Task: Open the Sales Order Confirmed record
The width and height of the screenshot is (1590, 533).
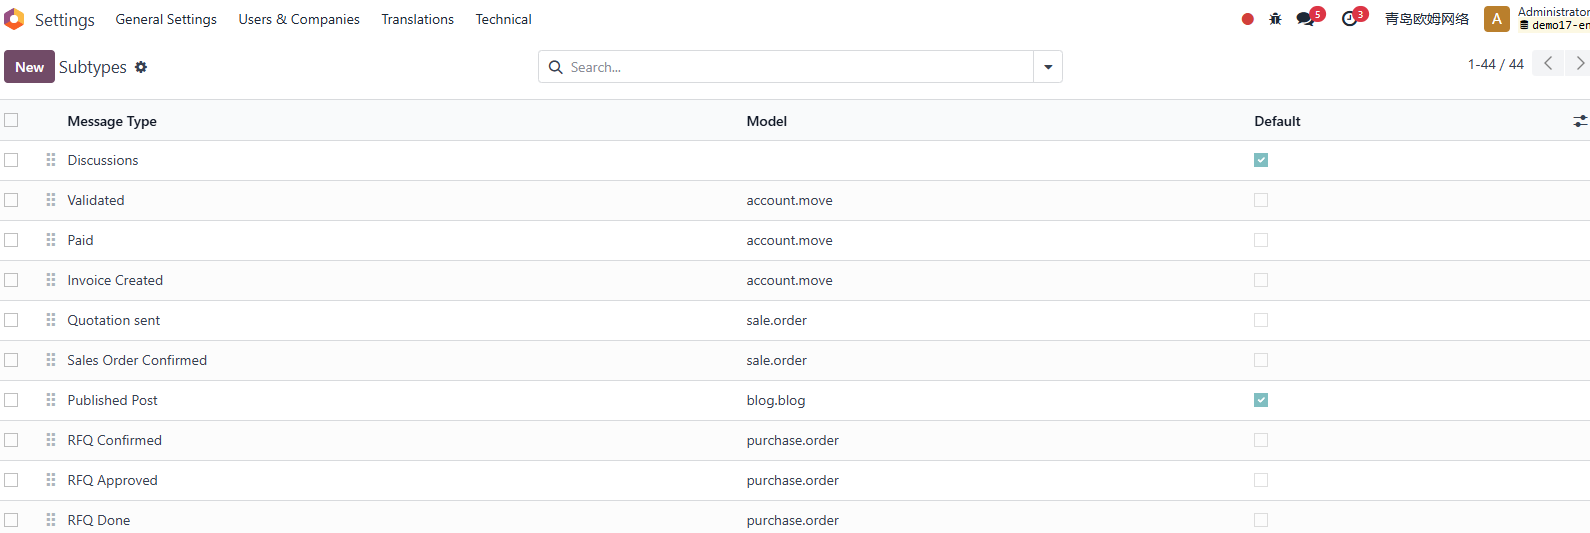Action: pos(137,360)
